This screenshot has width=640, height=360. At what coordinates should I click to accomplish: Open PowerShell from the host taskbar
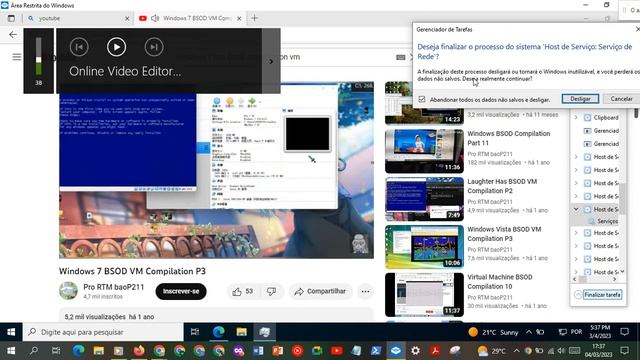pos(376,351)
